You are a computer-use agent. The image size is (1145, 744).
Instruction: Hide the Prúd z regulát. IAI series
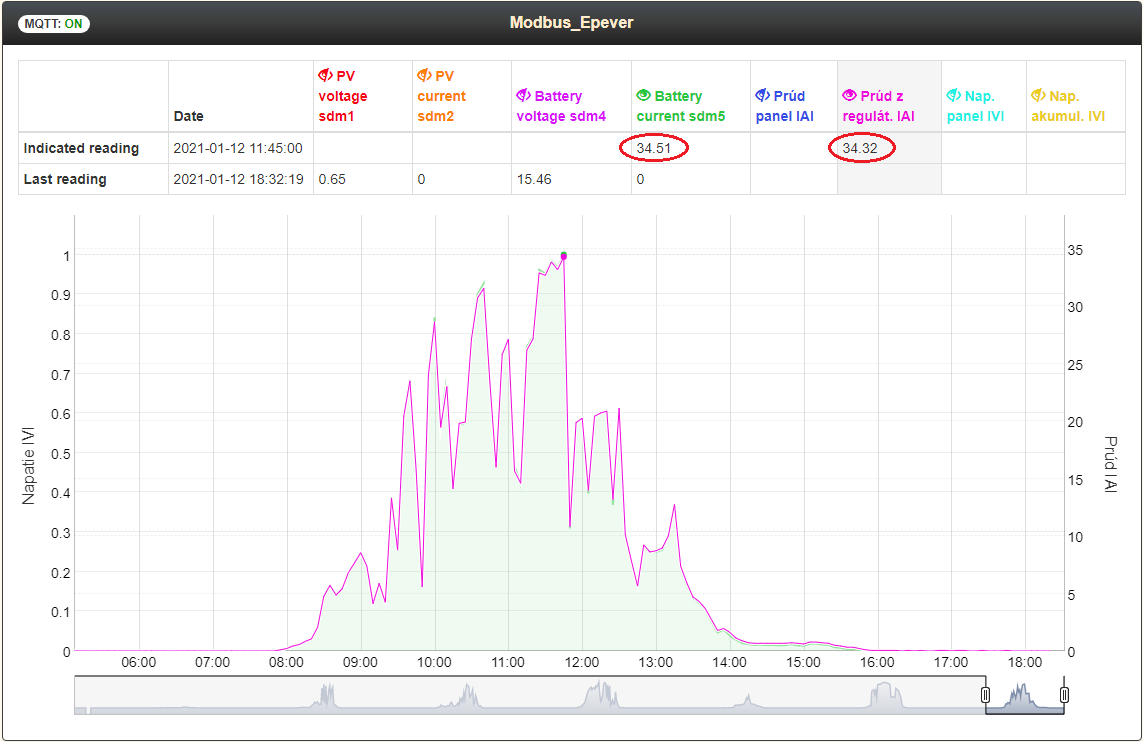(849, 96)
